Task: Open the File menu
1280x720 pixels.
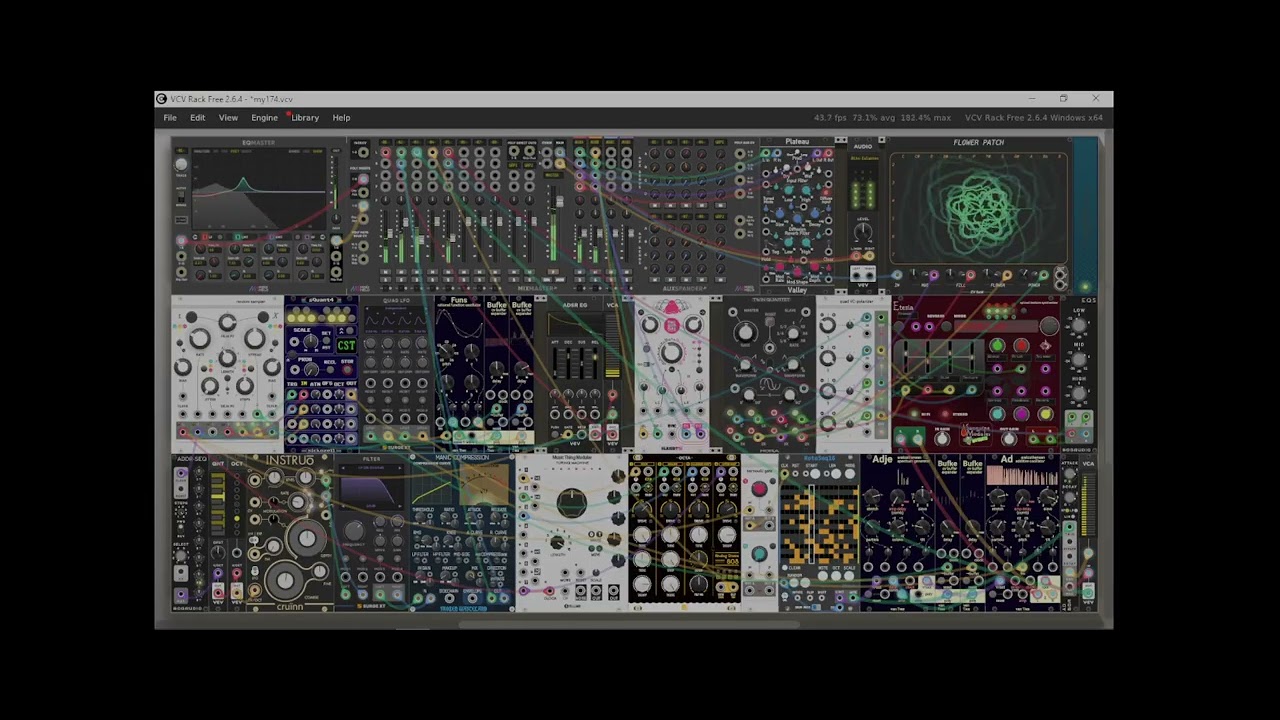Action: pos(170,118)
